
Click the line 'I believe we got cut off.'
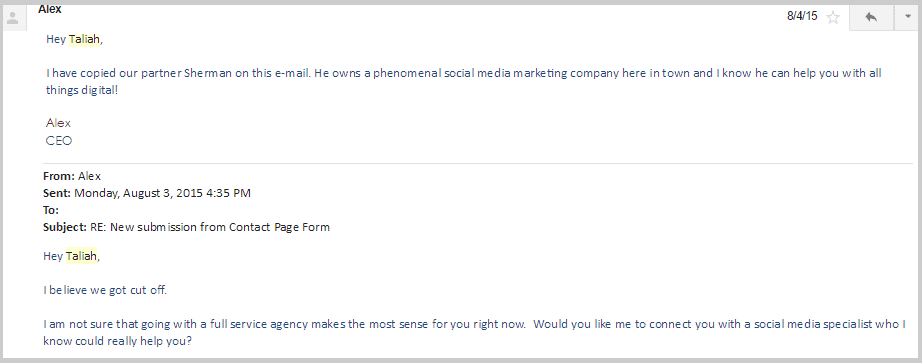click(105, 290)
